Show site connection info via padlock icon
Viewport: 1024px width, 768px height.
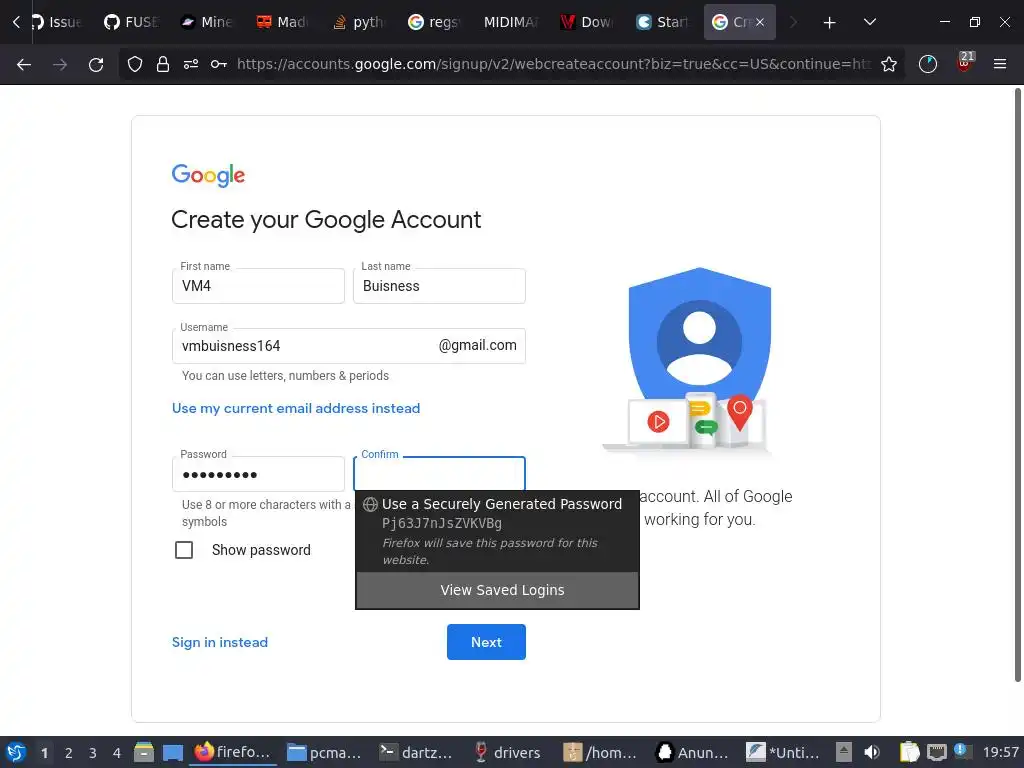(163, 64)
